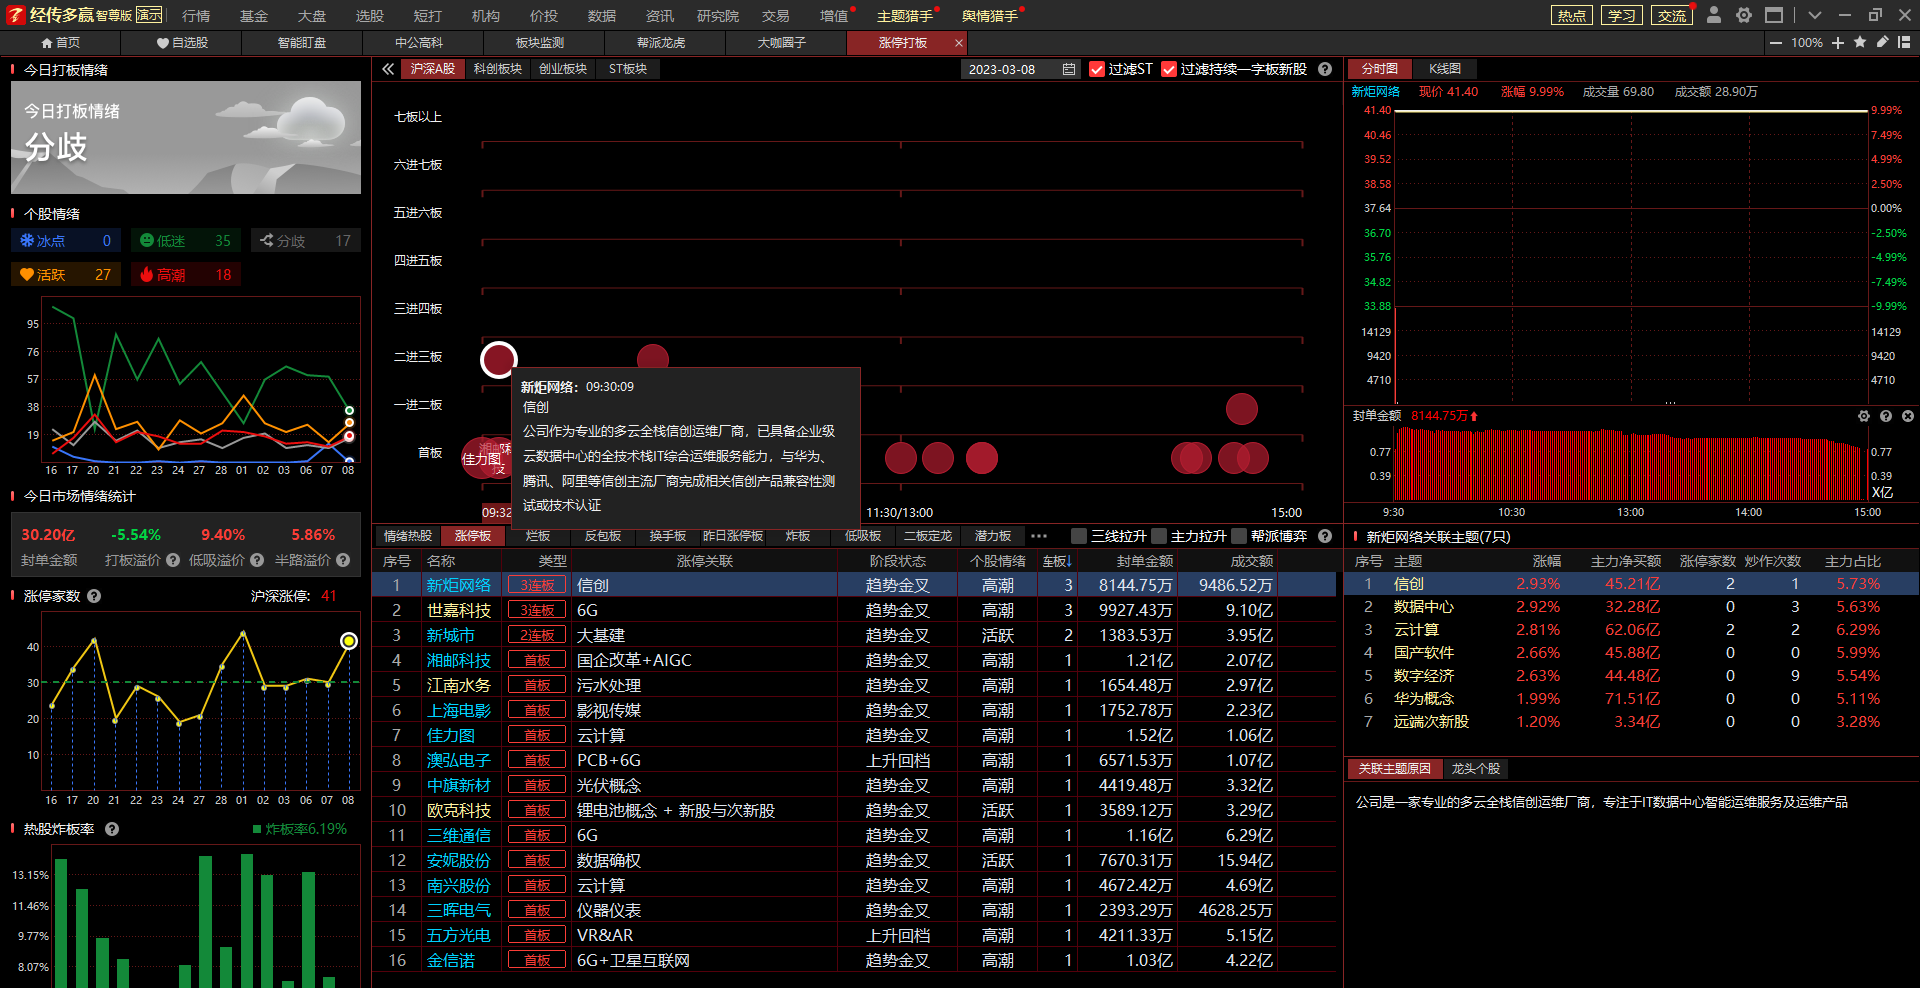Click help icon beside 打板溢价

[x=173, y=561]
